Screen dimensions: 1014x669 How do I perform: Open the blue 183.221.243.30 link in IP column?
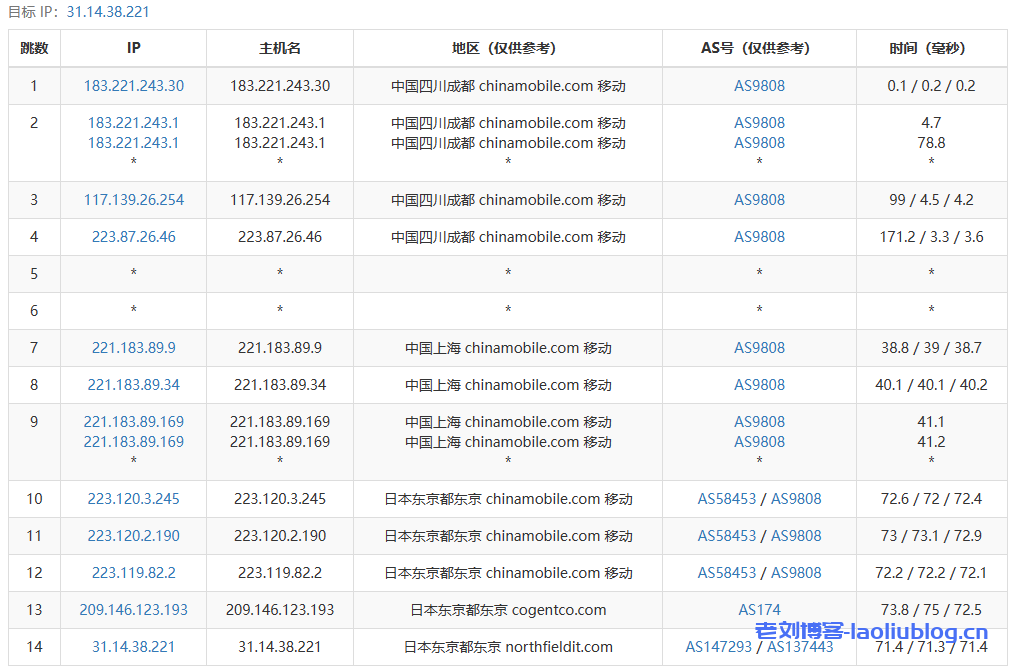click(x=134, y=86)
